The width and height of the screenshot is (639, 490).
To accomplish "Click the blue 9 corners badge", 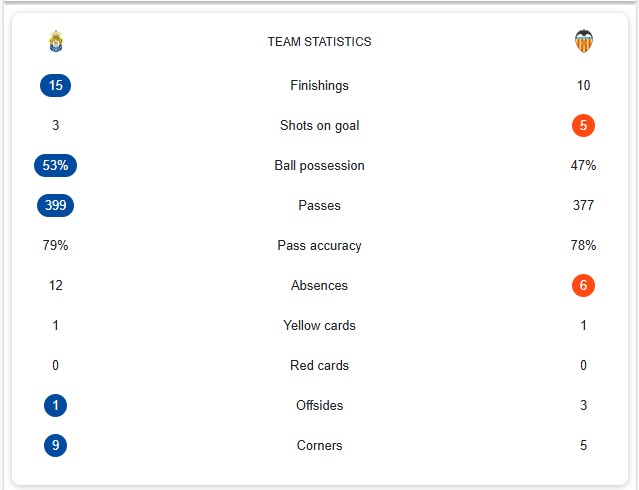I will click(x=55, y=445).
